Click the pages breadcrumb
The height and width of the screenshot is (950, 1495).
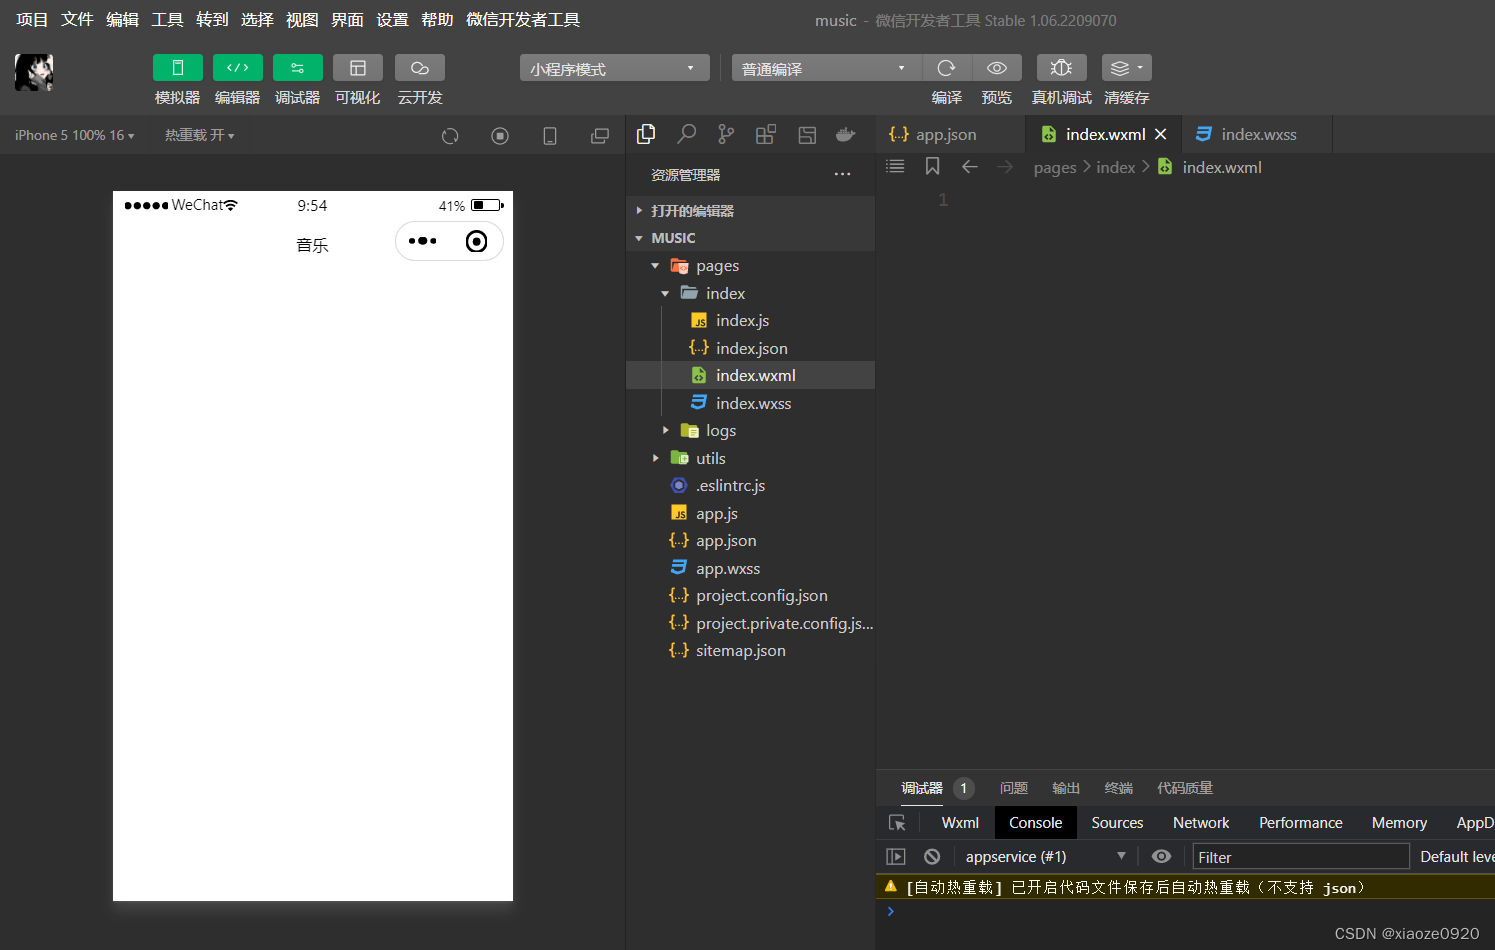tap(1055, 167)
